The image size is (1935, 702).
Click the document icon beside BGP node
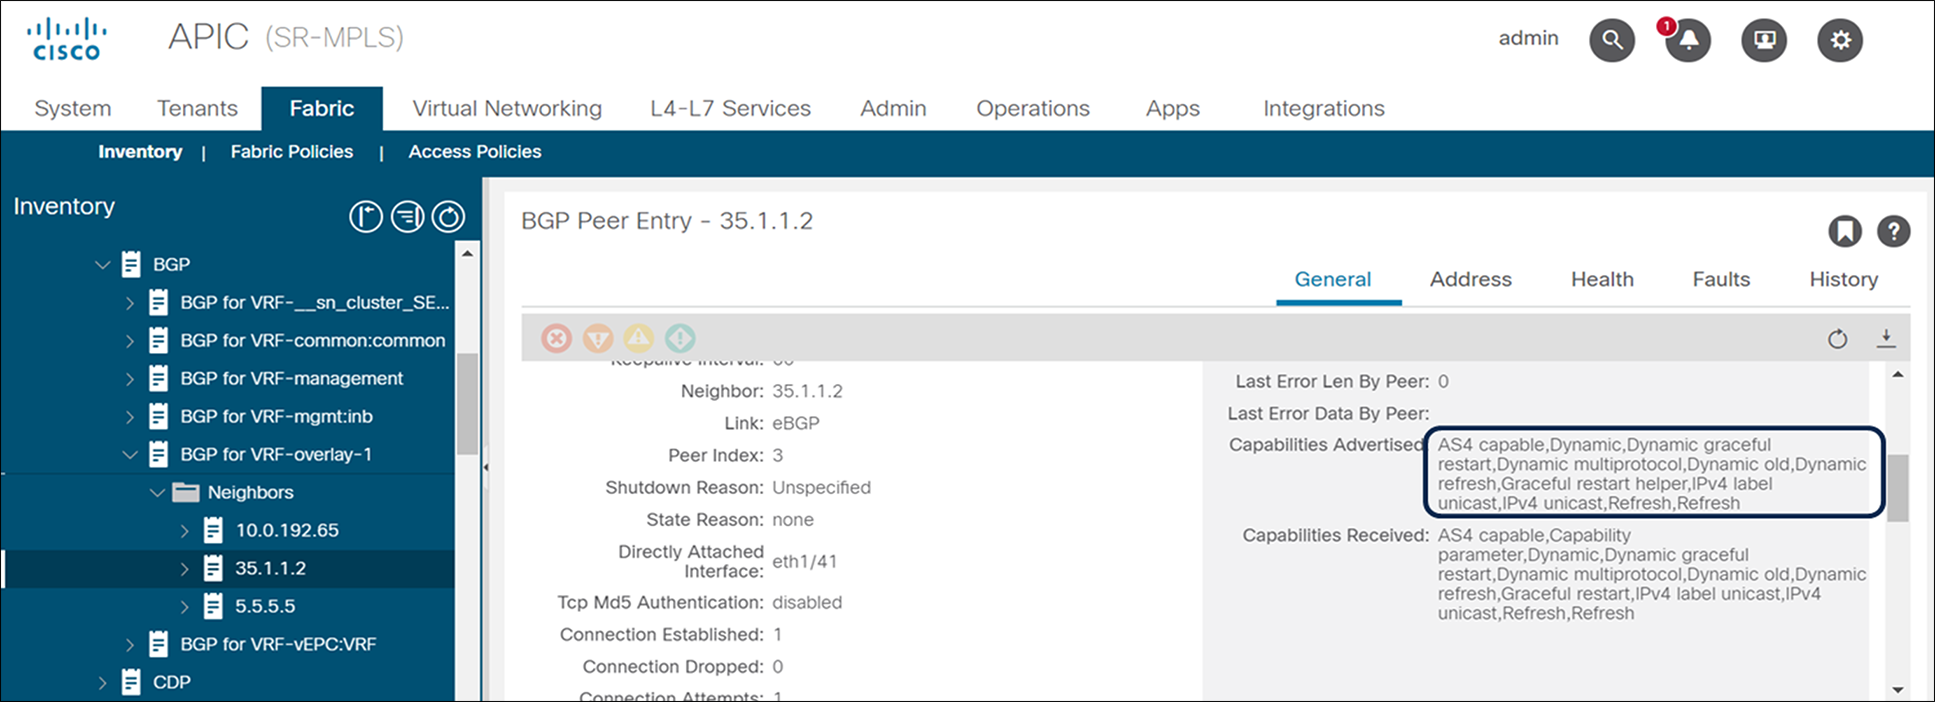point(131,264)
